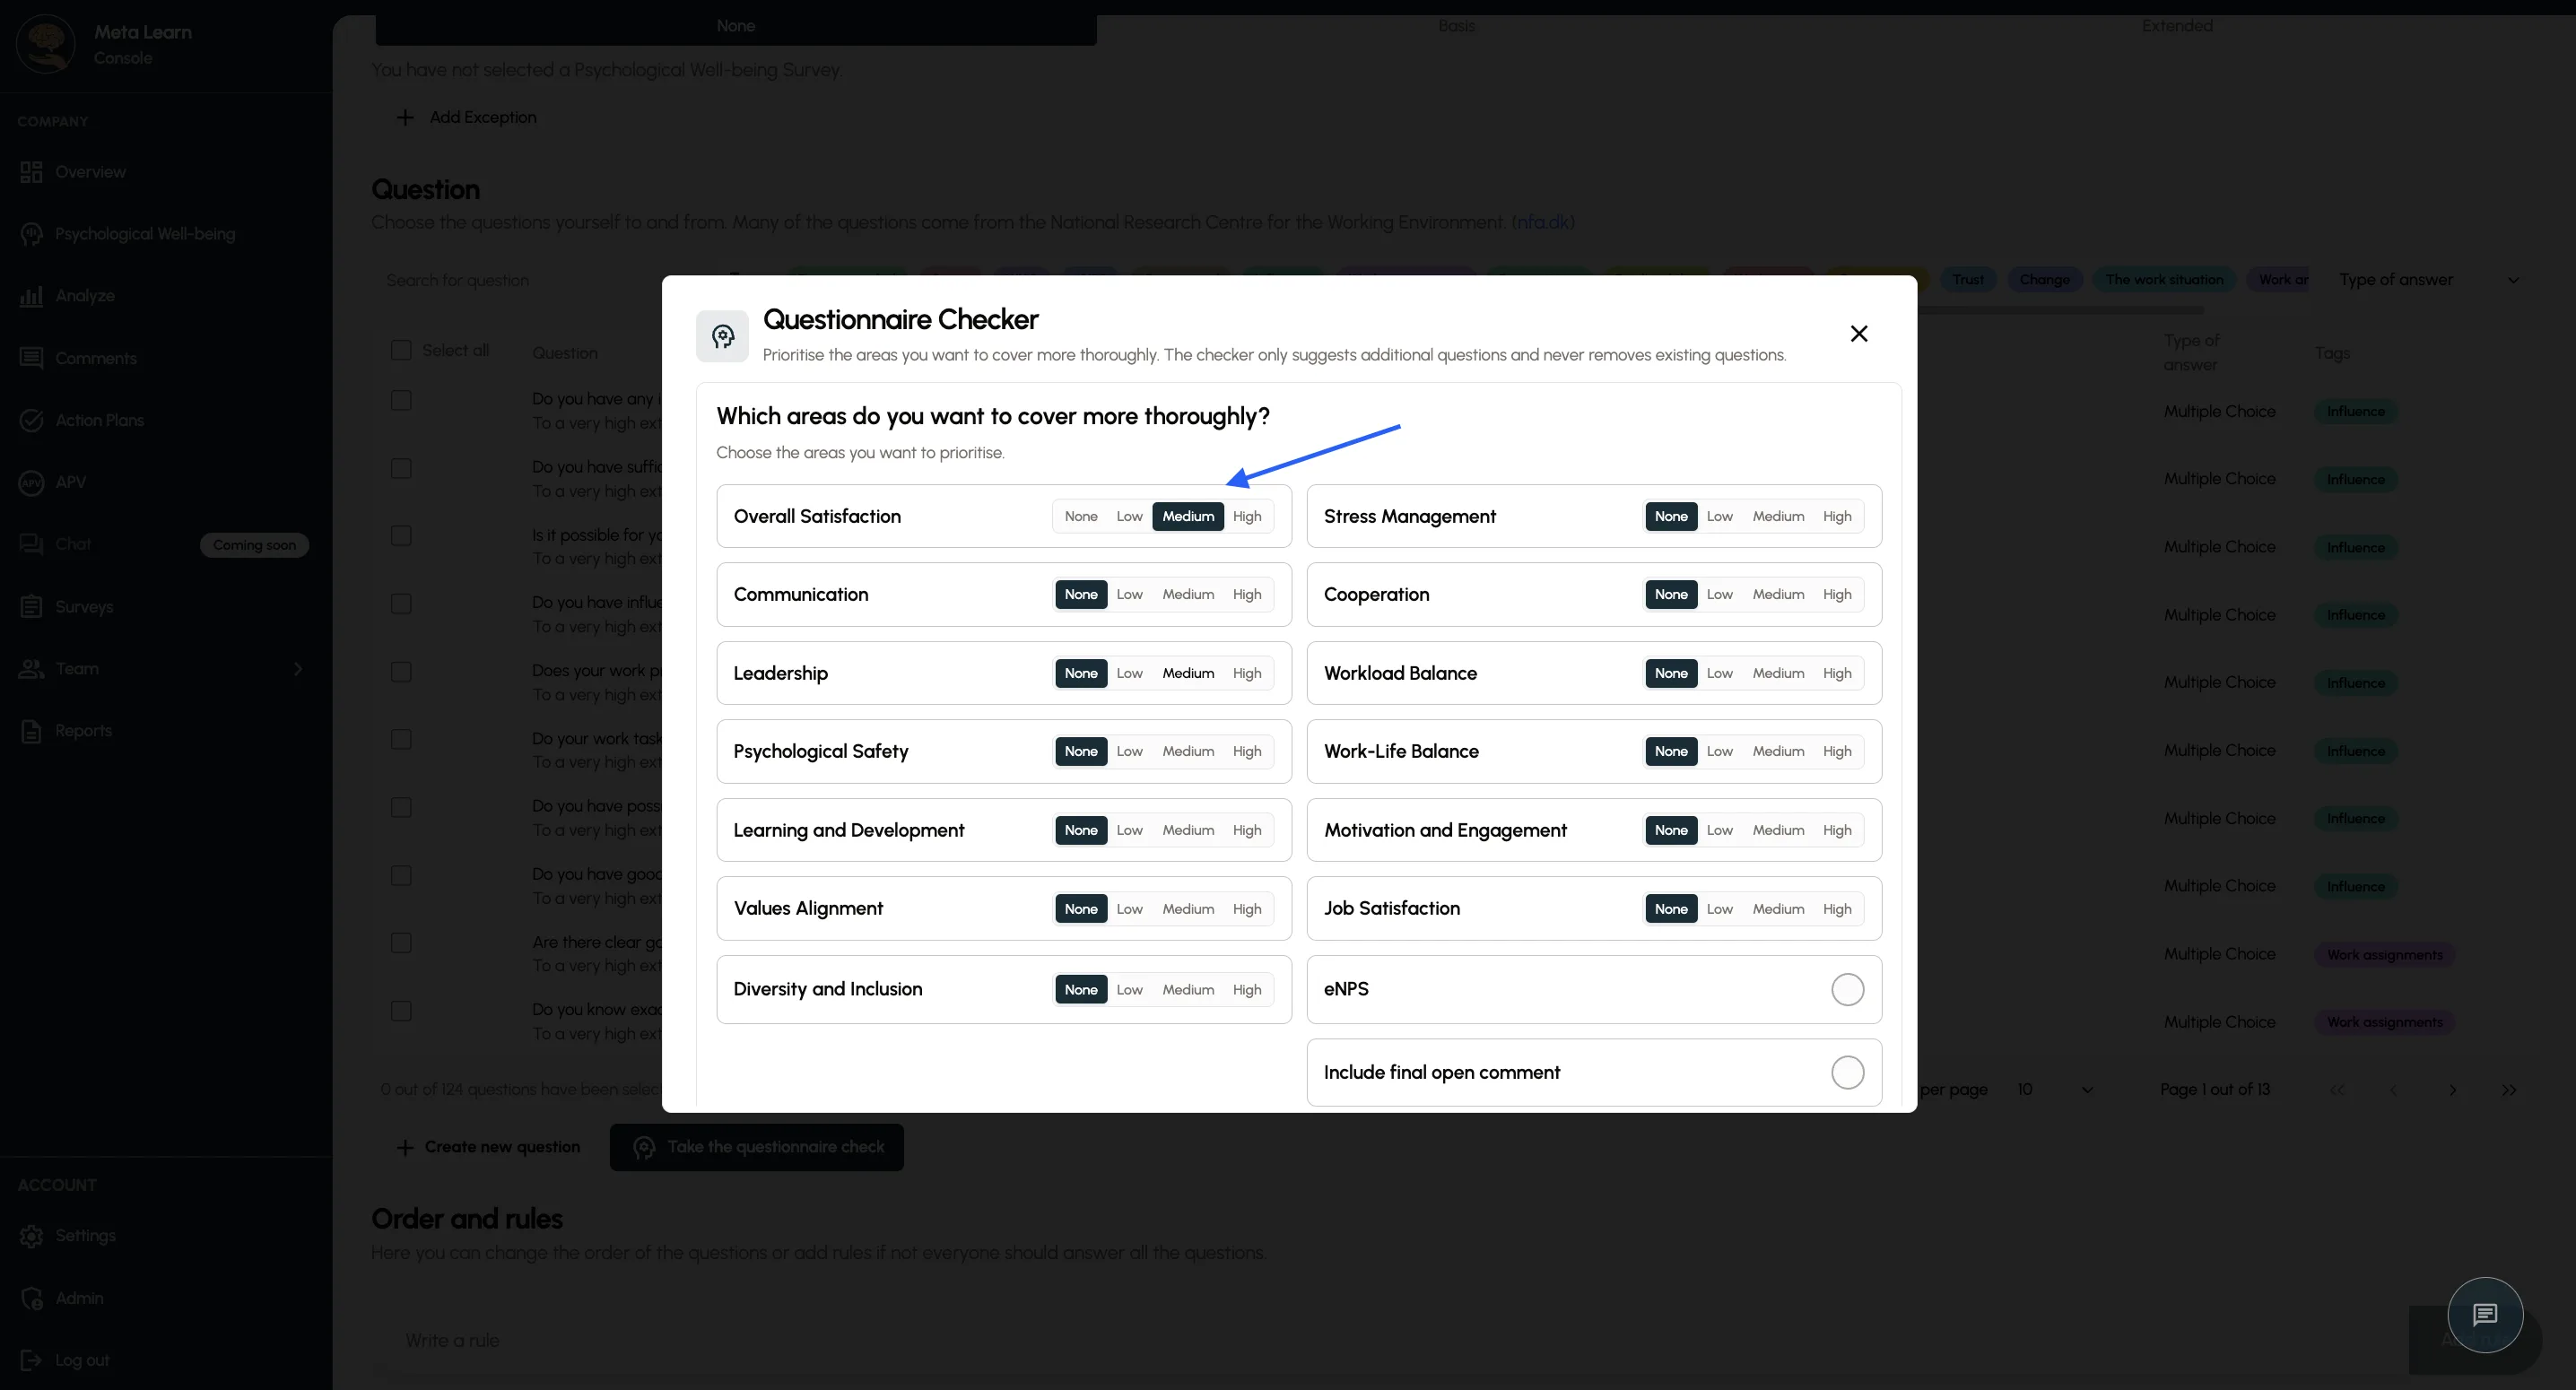The height and width of the screenshot is (1390, 2576).
Task: Click plus icon beside Add Exception
Action: click(405, 118)
